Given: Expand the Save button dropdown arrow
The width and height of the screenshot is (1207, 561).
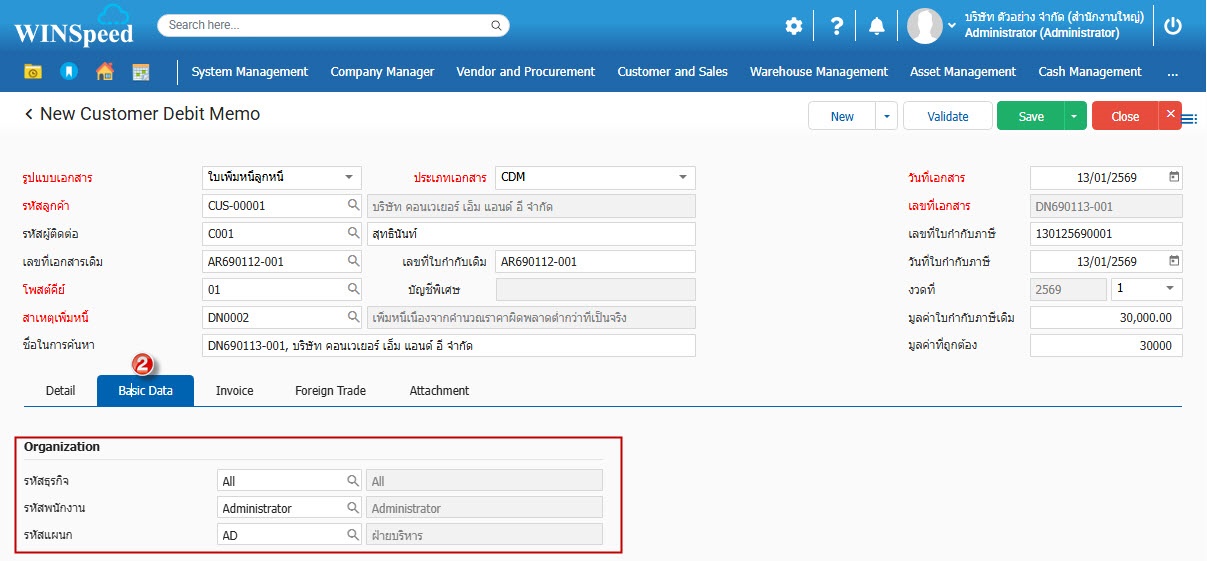Looking at the screenshot, I should point(1075,117).
